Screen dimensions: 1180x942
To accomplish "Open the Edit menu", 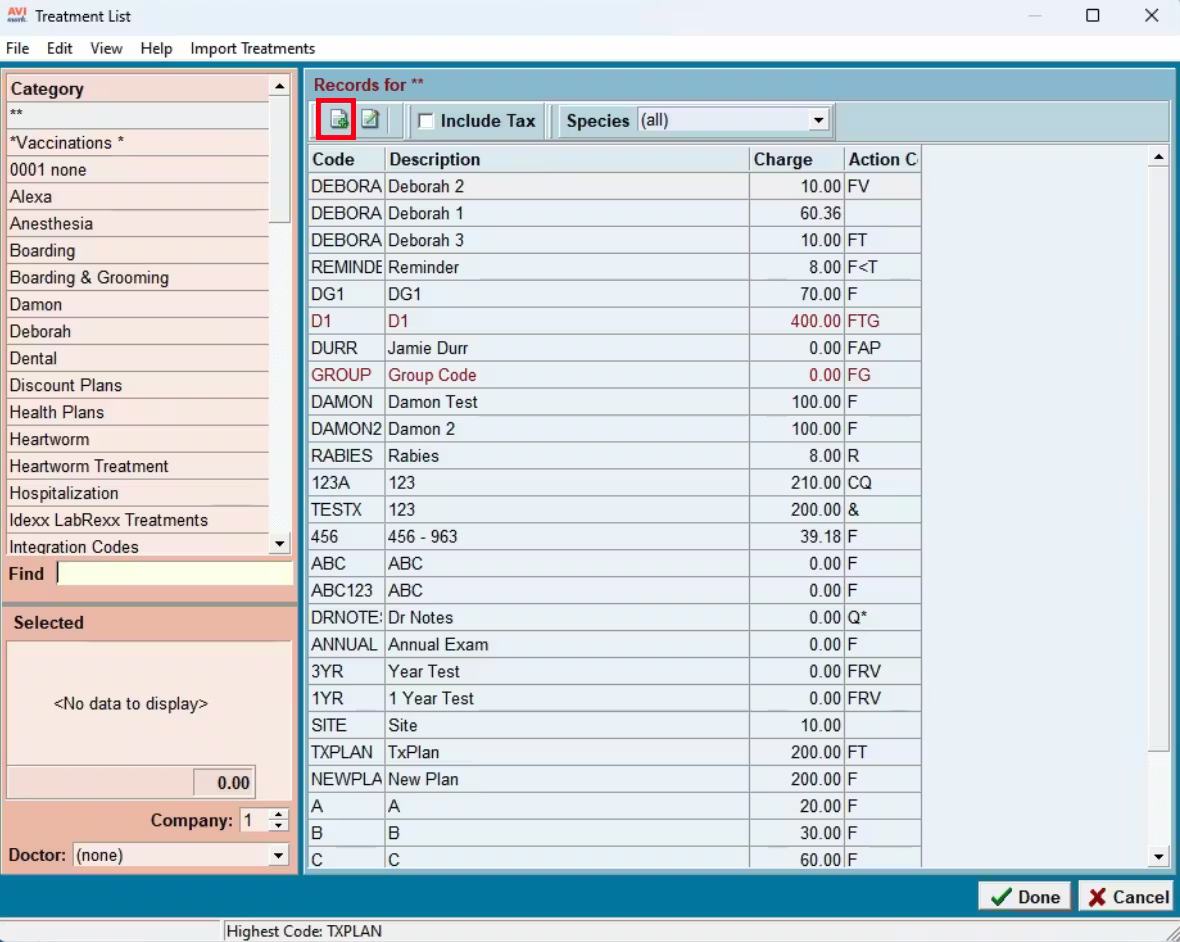I will tap(59, 48).
